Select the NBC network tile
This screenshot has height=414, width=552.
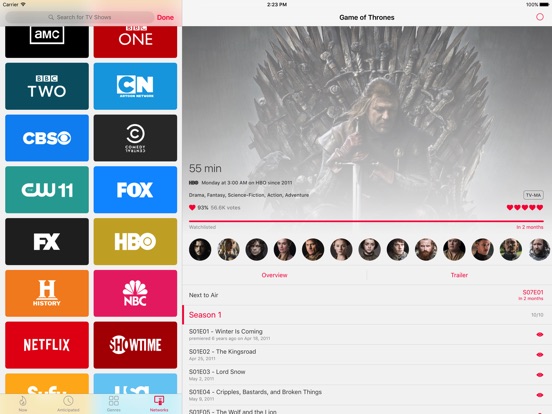click(x=135, y=293)
